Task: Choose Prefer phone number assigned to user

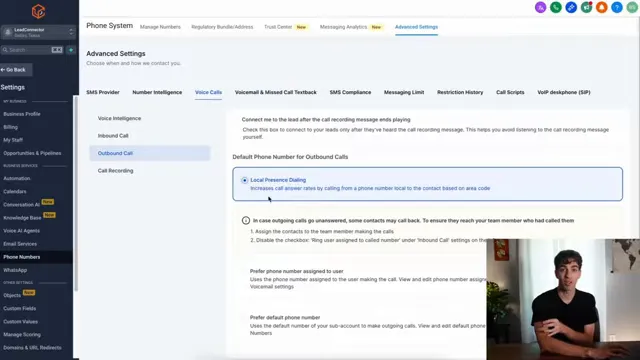Action: [296, 271]
